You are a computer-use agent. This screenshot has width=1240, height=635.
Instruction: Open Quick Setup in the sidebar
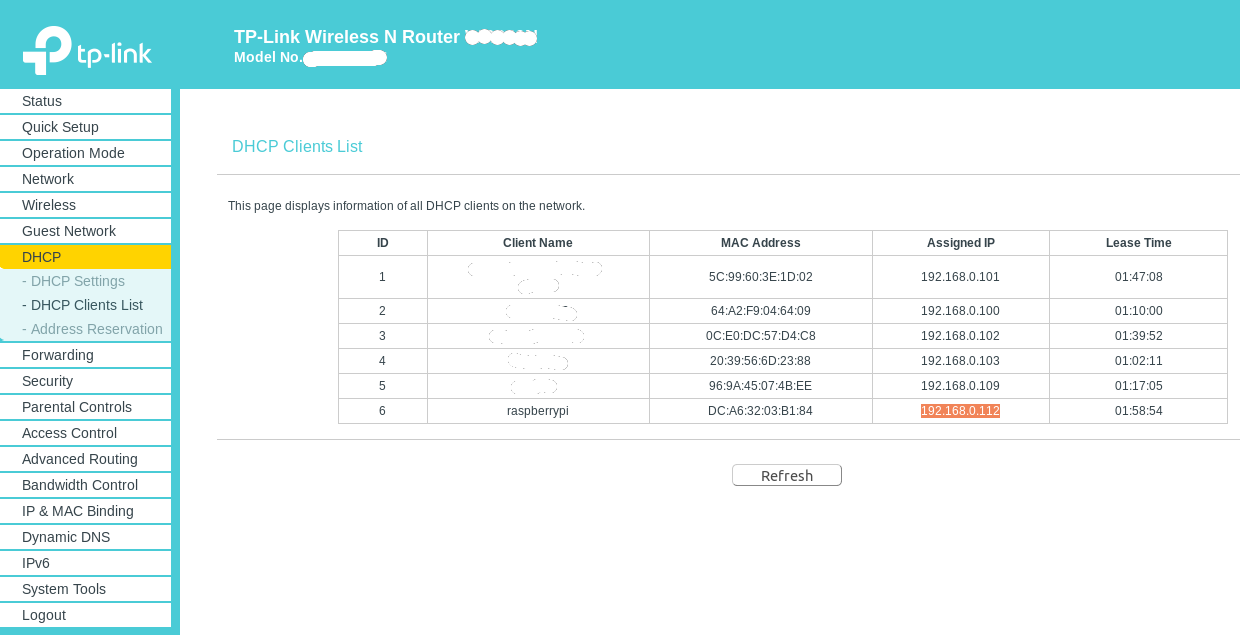click(85, 127)
